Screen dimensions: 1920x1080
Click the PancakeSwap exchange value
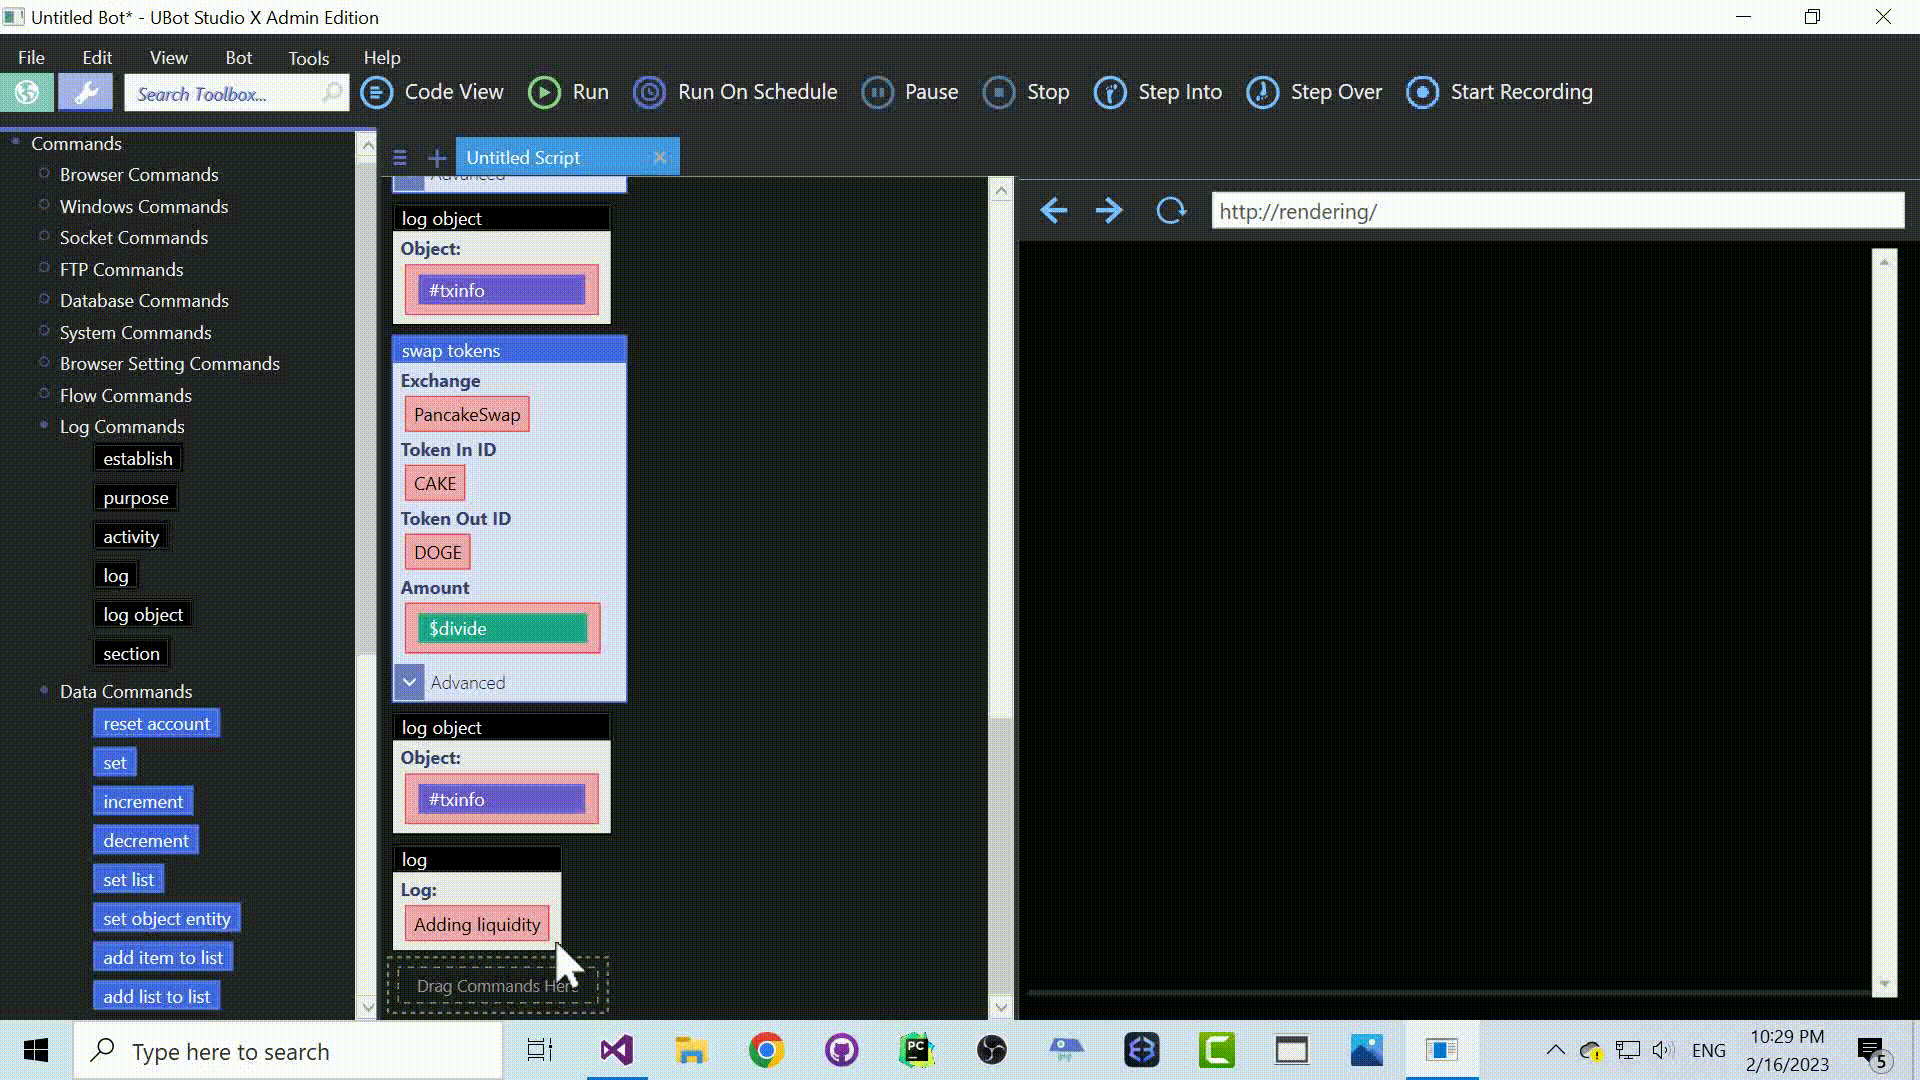pos(467,415)
